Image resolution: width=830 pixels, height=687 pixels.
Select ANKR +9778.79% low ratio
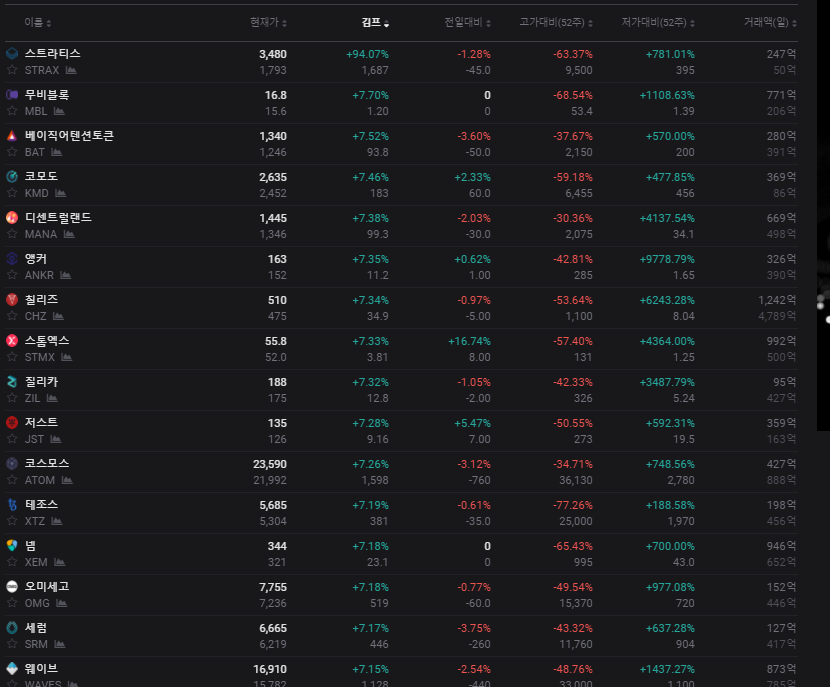(x=667, y=259)
